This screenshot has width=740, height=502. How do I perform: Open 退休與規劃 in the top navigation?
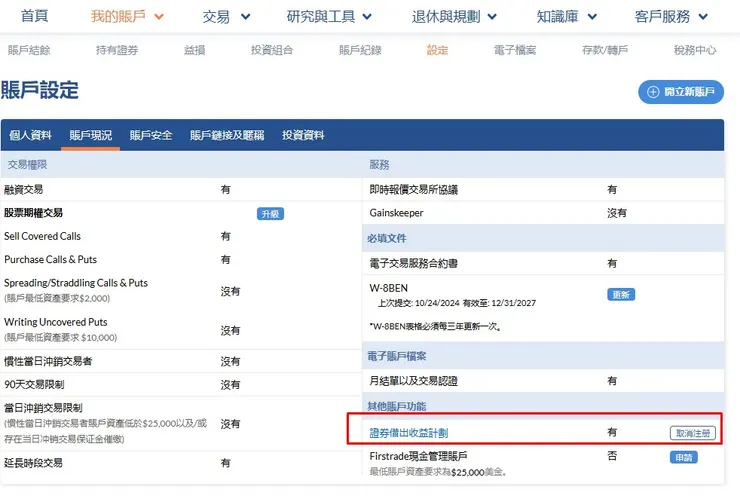click(x=446, y=17)
